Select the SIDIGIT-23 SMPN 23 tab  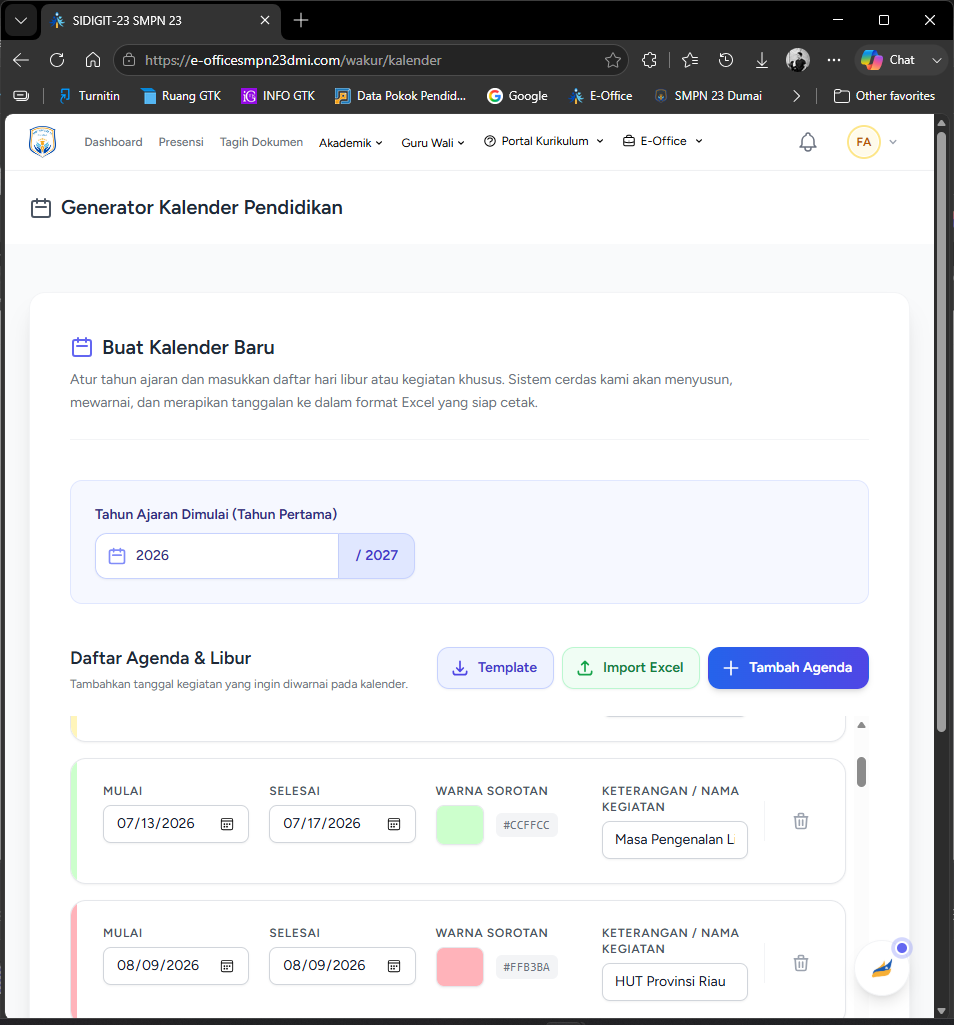pyautogui.click(x=161, y=20)
